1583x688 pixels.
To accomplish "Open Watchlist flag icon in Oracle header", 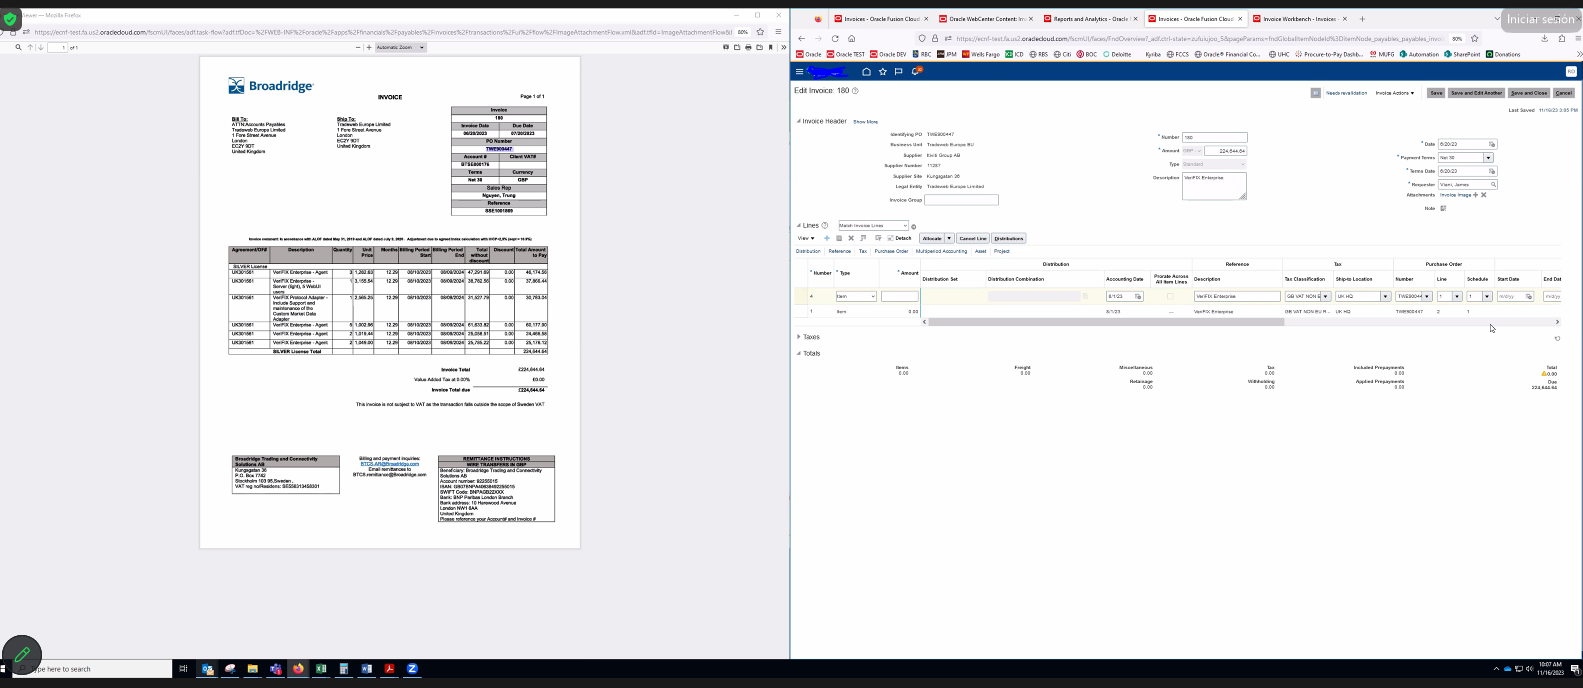I will tap(899, 72).
